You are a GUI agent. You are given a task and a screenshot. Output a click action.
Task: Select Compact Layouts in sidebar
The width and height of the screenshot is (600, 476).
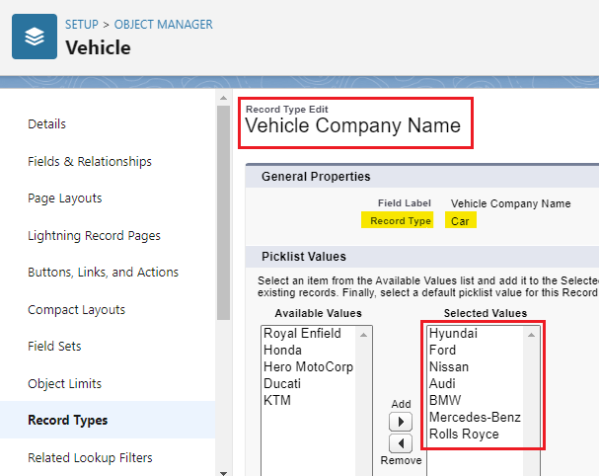(x=77, y=310)
